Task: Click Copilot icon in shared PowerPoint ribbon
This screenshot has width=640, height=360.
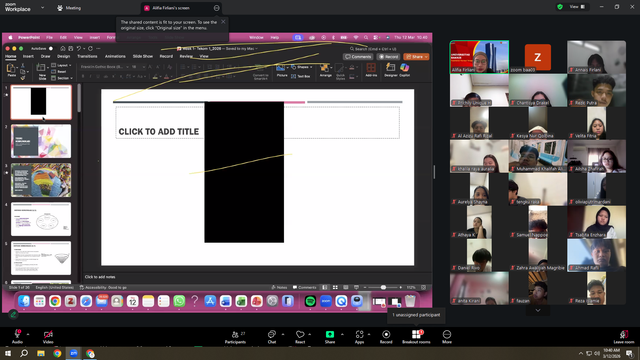Action: [x=404, y=70]
